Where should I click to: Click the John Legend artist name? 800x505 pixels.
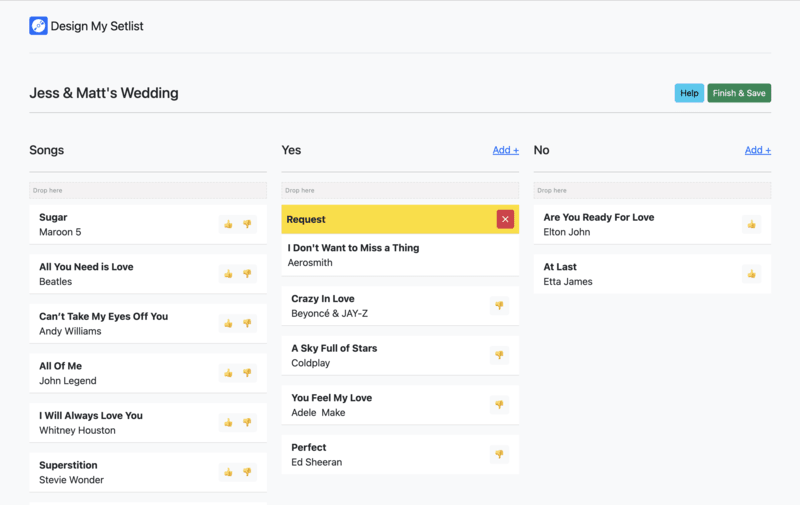[x=68, y=381]
